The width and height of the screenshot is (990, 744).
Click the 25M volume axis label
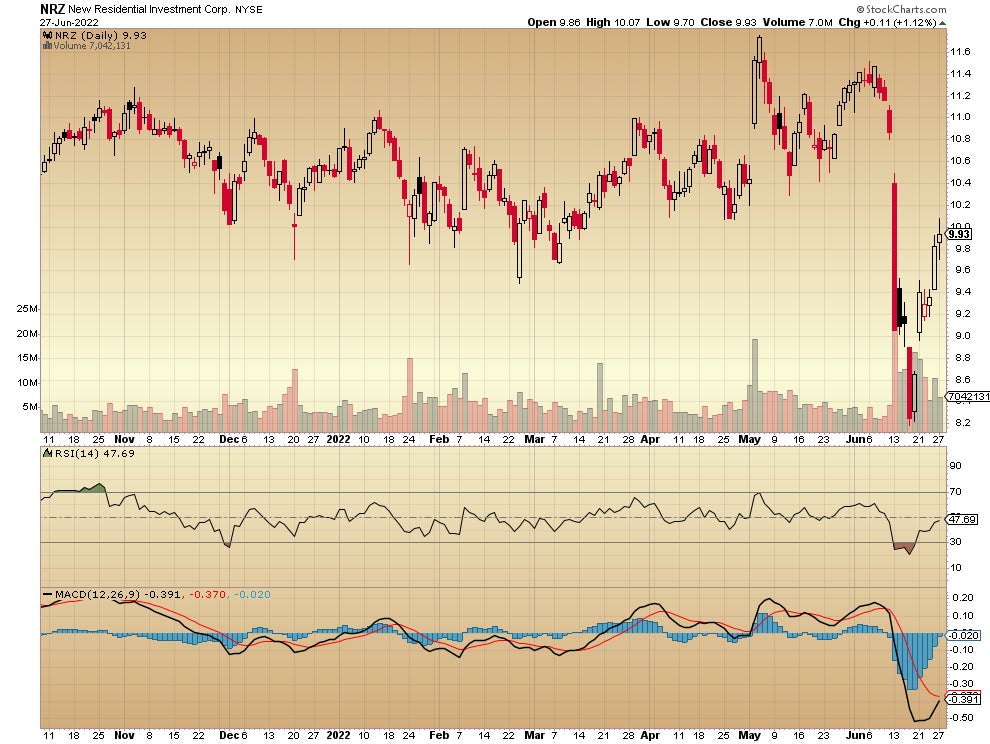(x=27, y=309)
